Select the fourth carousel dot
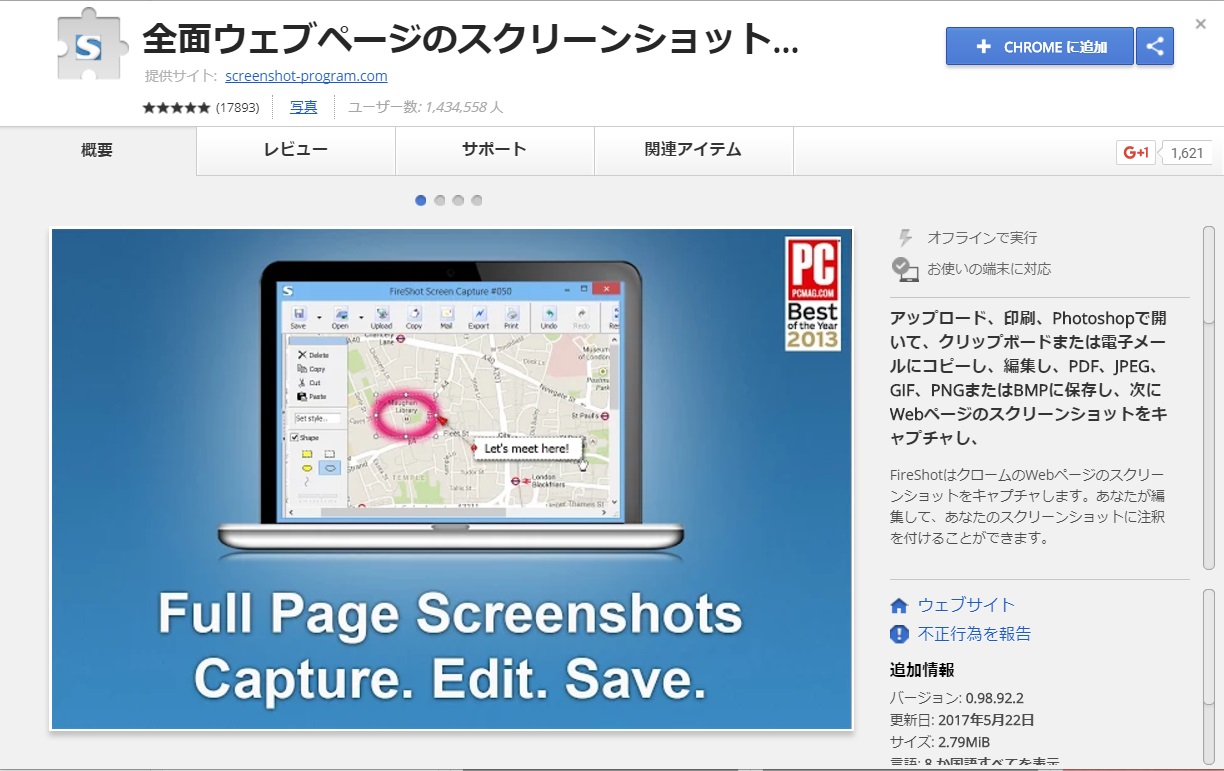This screenshot has width=1224, height=771. pos(477,200)
